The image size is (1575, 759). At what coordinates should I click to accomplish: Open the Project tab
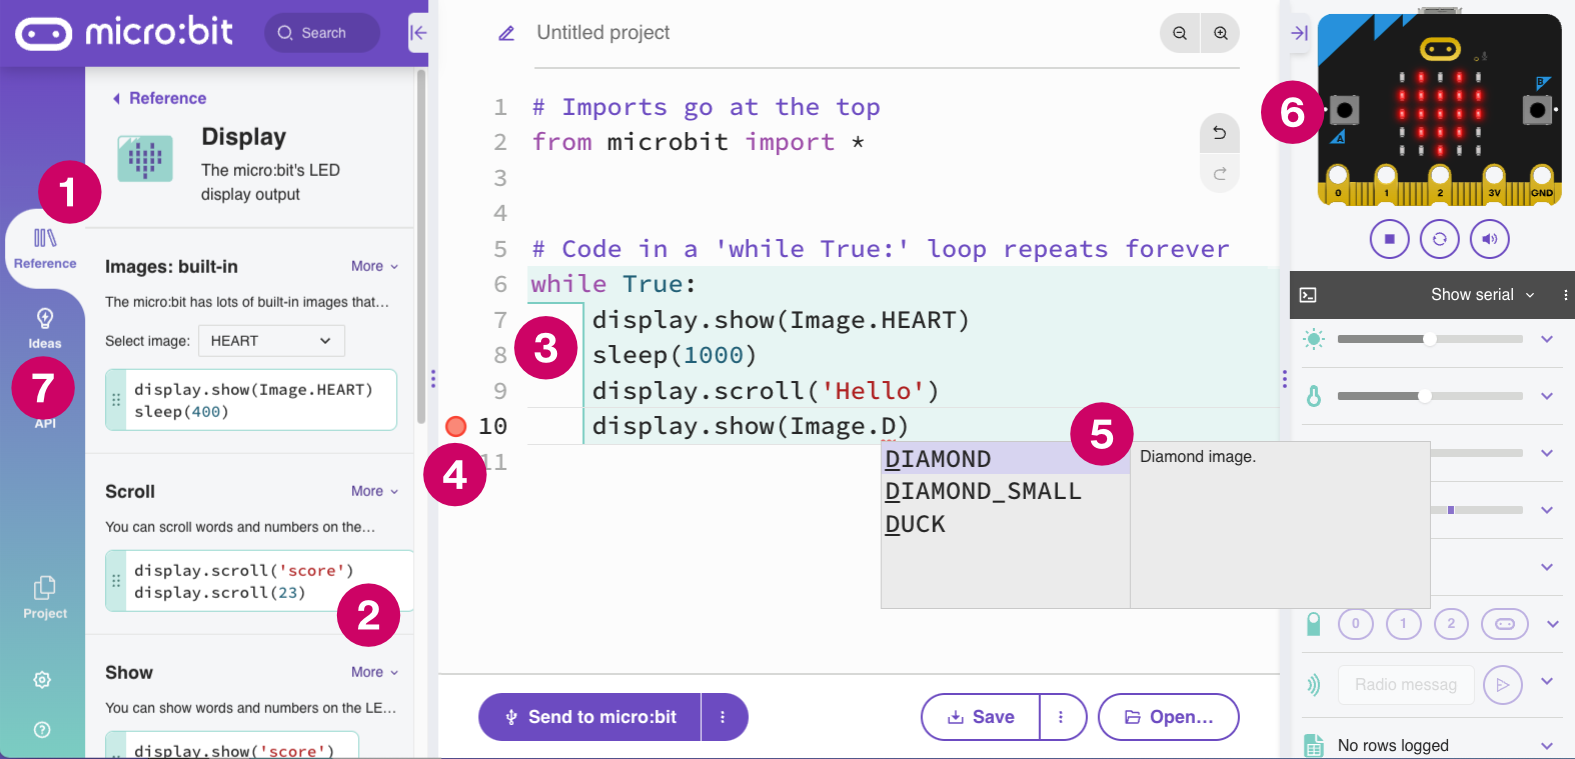tap(45, 597)
